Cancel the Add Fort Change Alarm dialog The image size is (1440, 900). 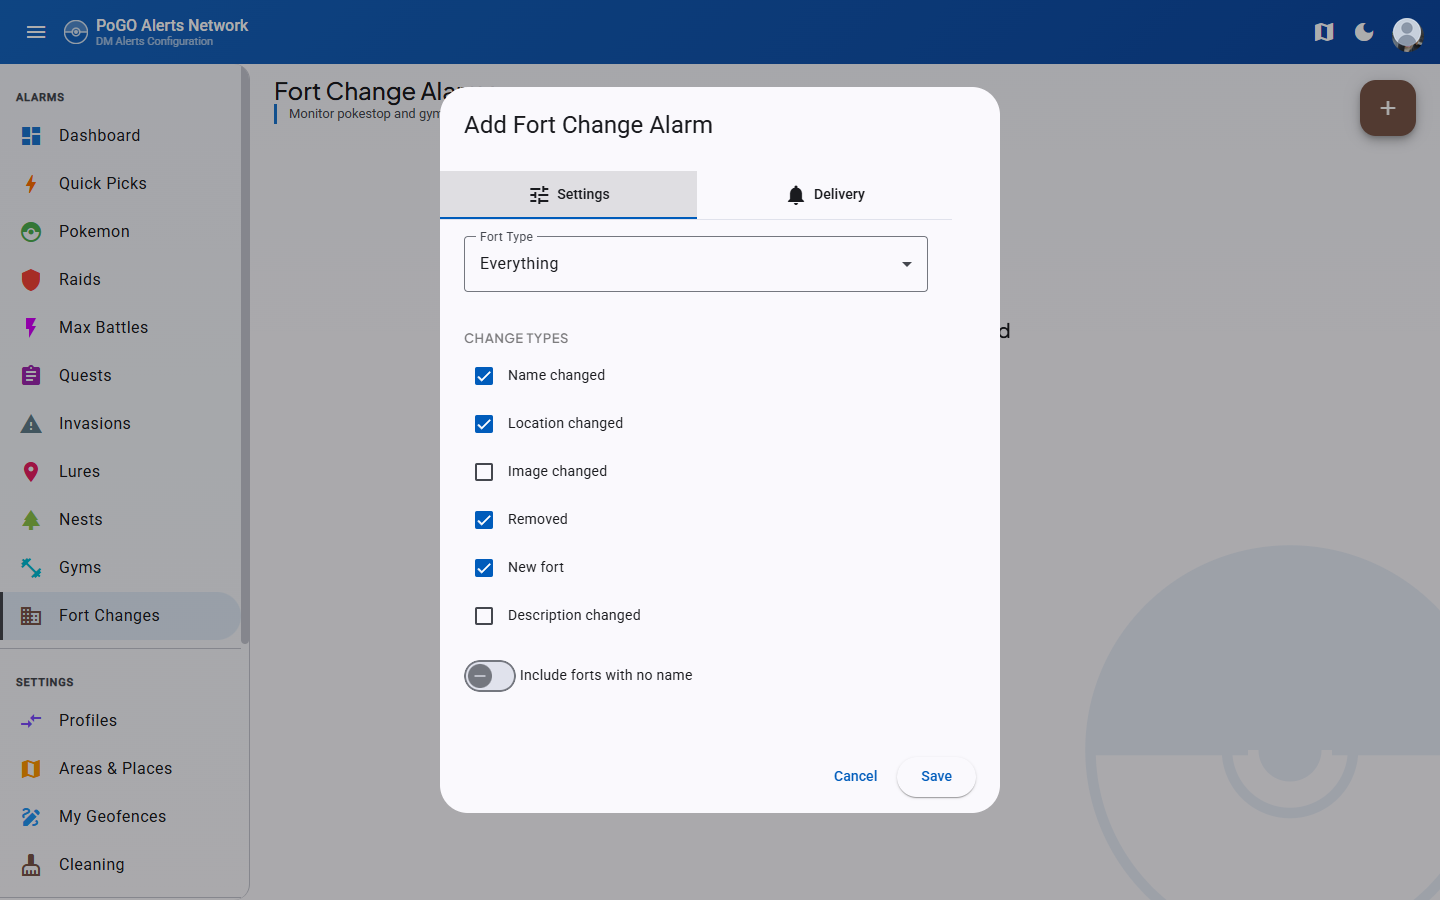tap(855, 776)
